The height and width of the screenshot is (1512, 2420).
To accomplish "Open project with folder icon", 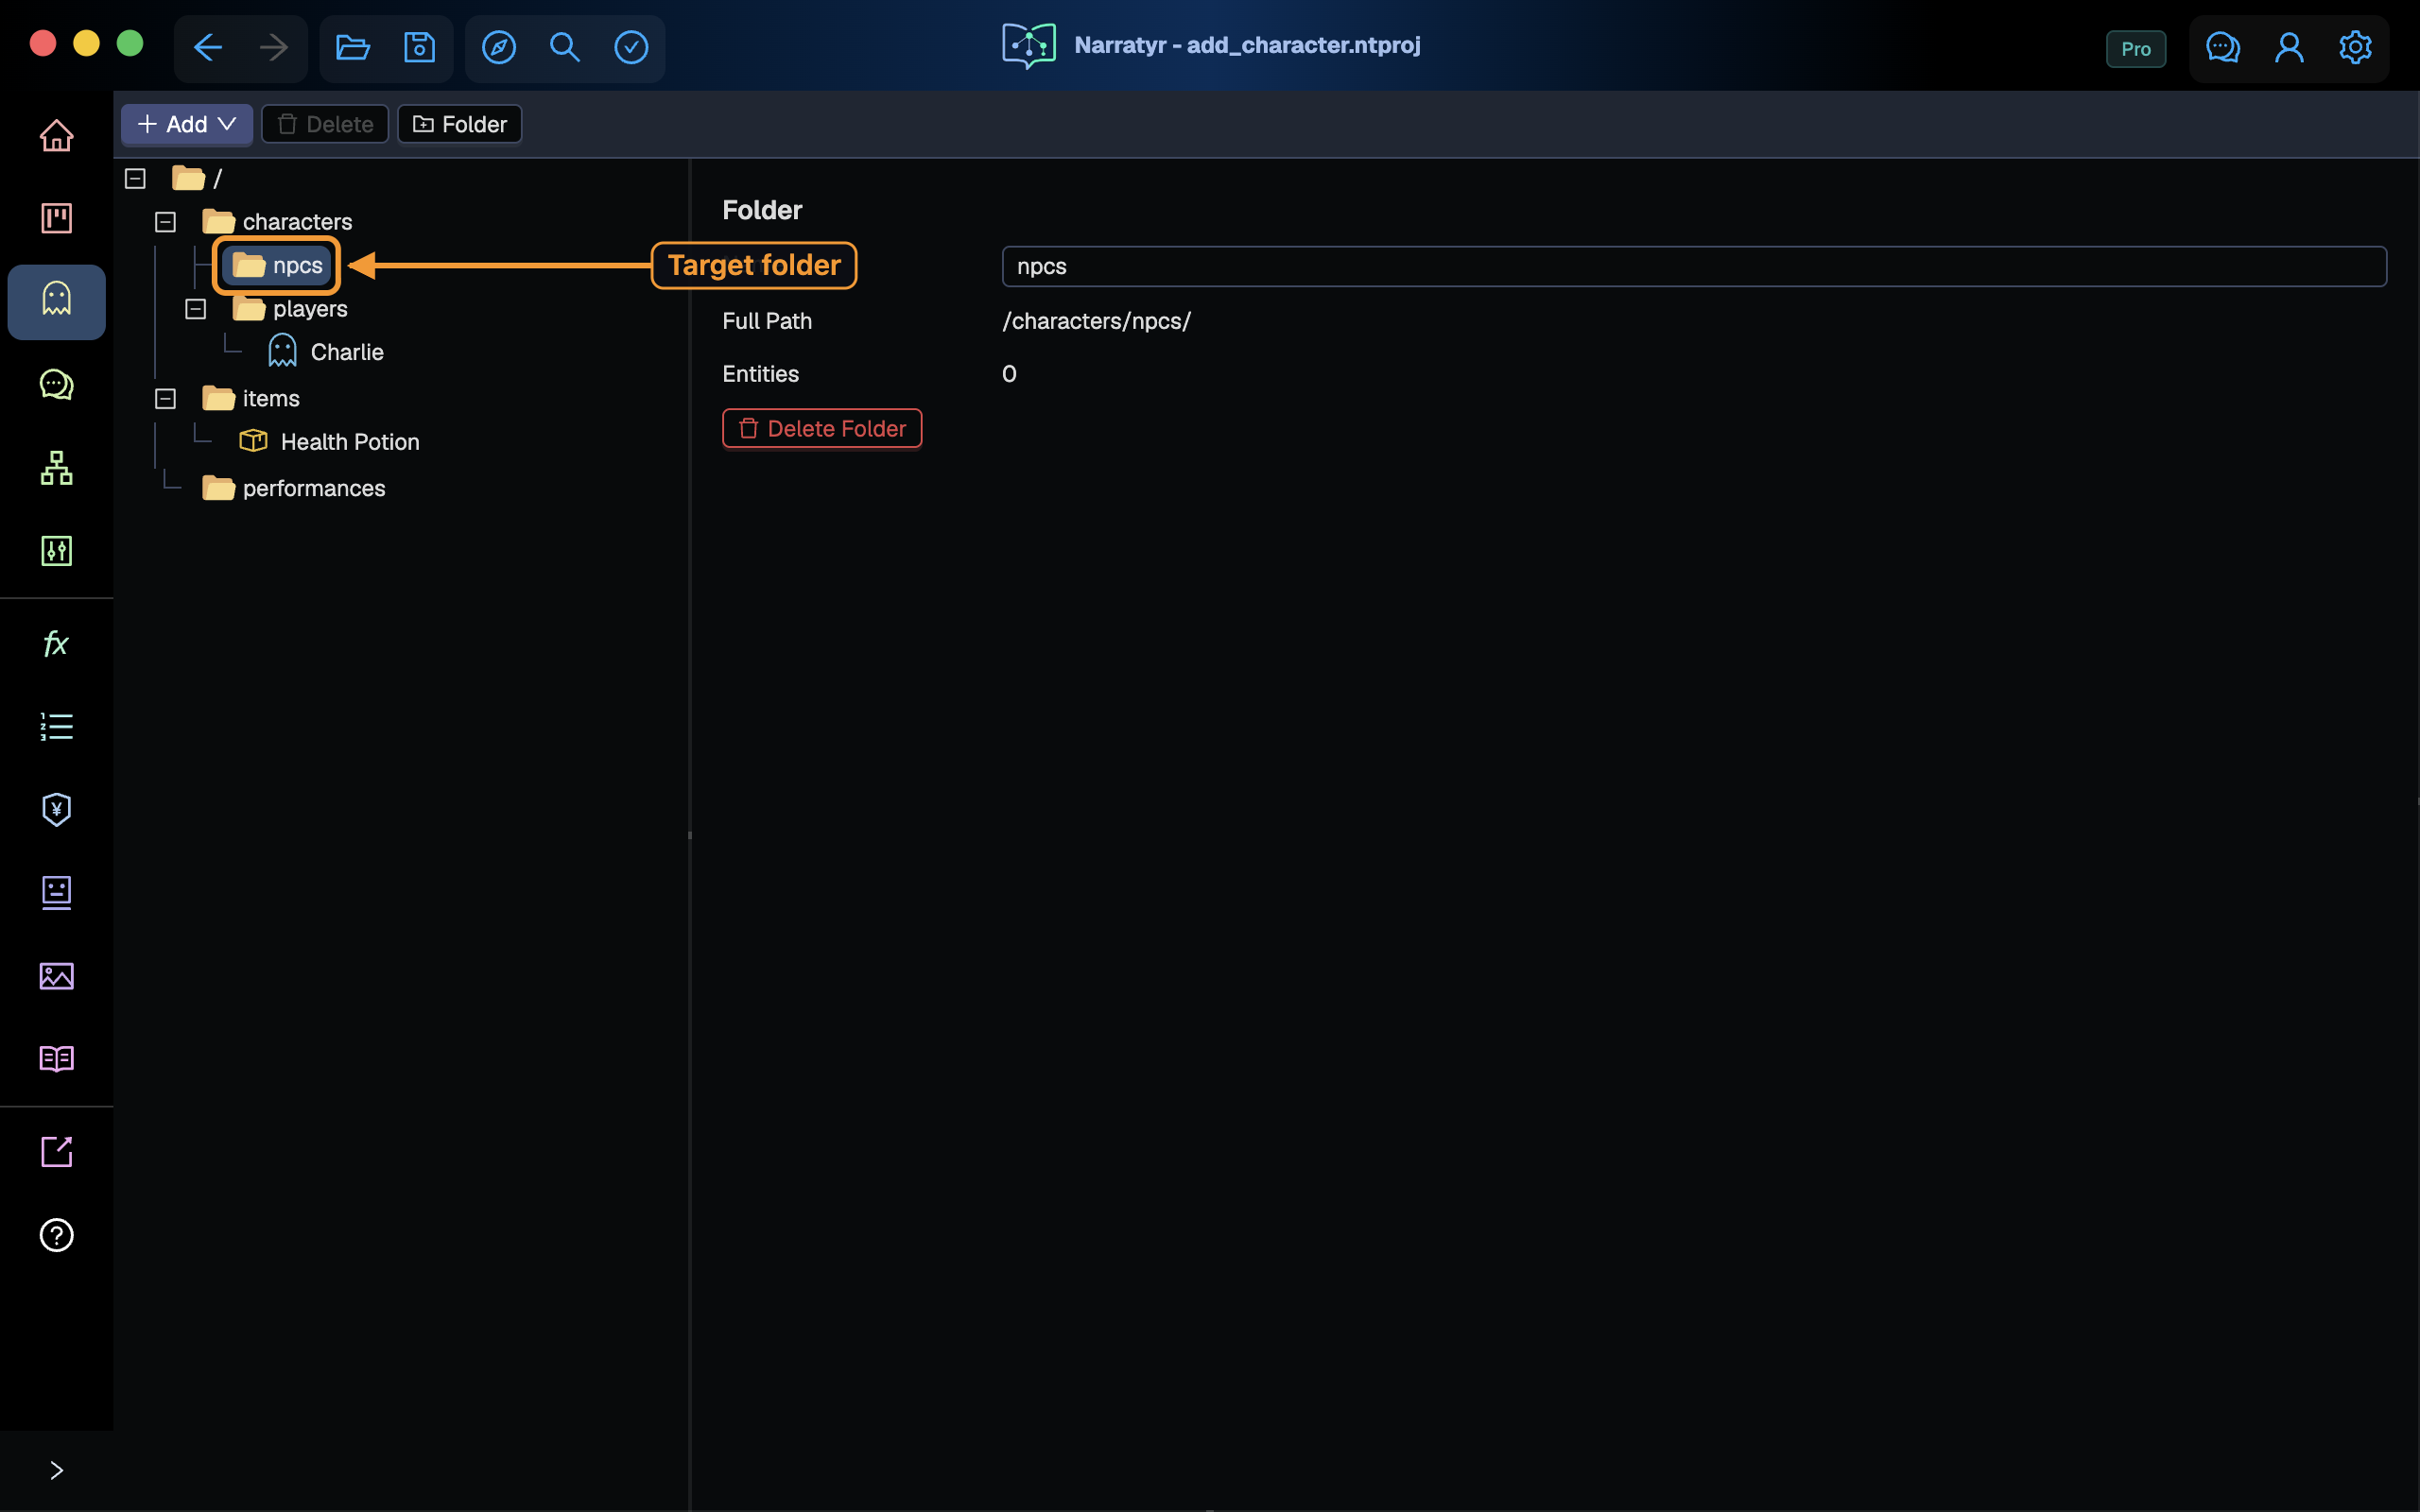I will click(x=353, y=47).
